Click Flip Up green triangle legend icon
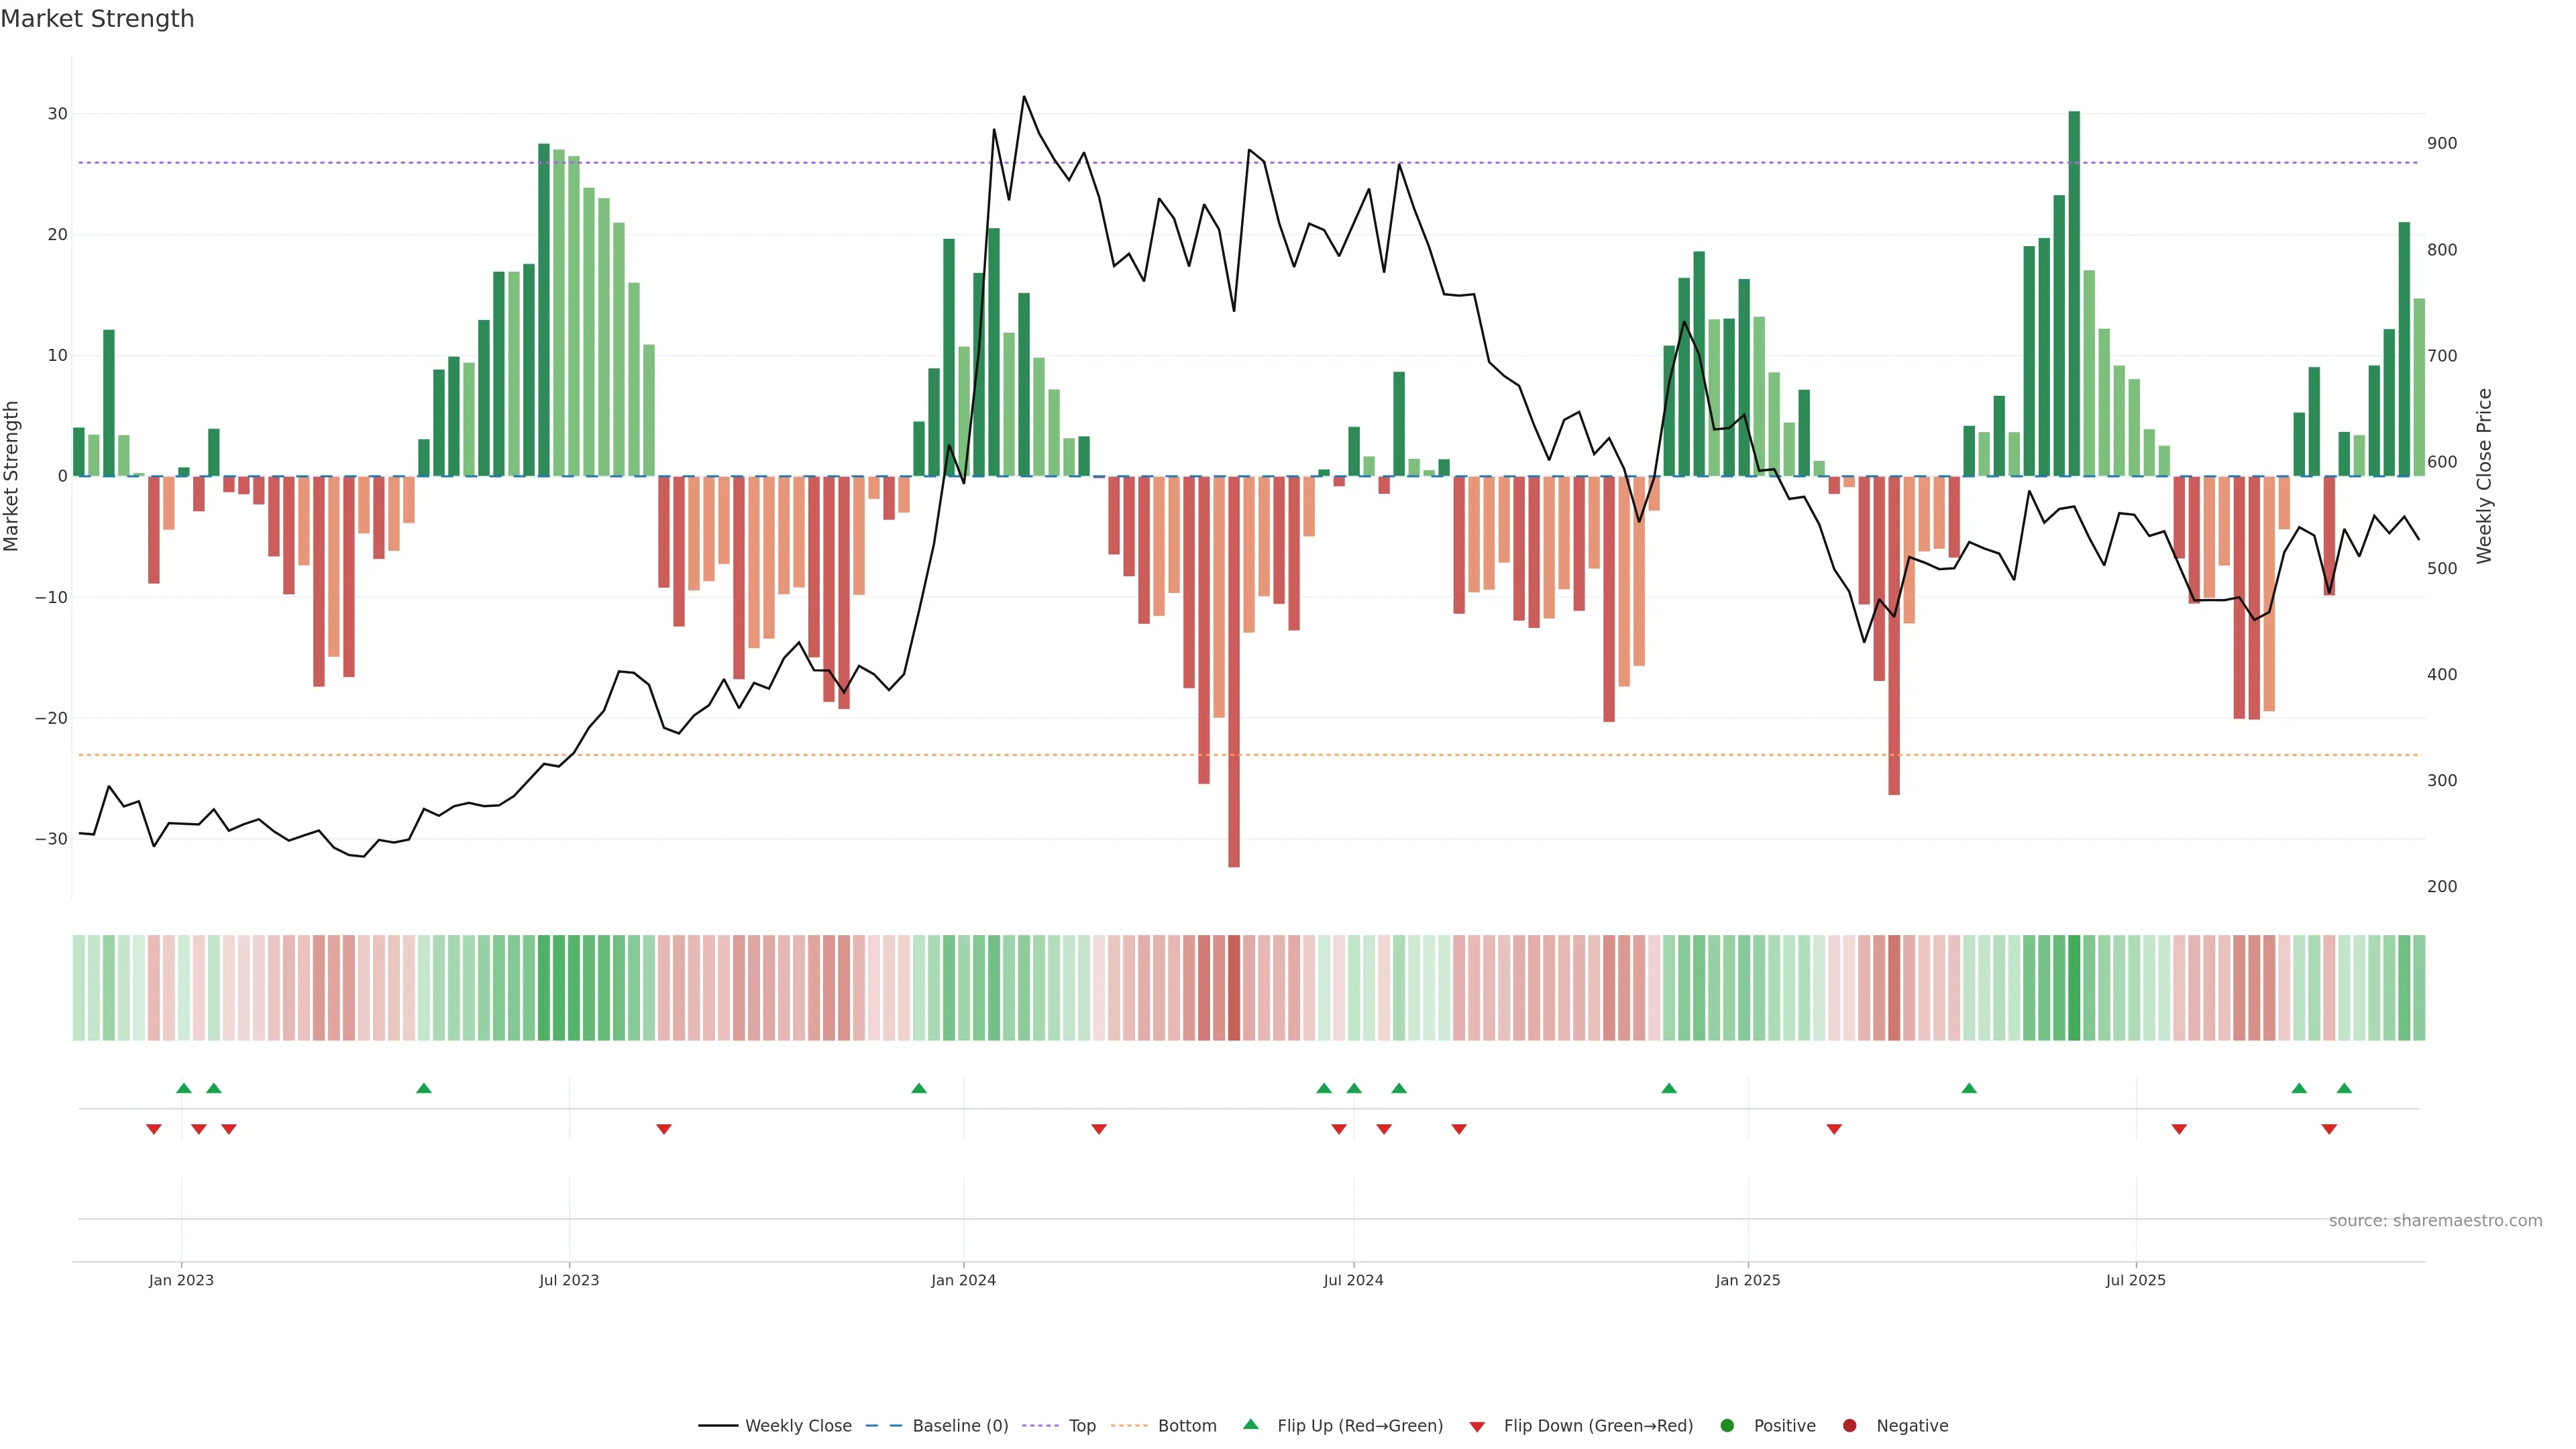The image size is (2576, 1449). pyautogui.click(x=1250, y=1424)
